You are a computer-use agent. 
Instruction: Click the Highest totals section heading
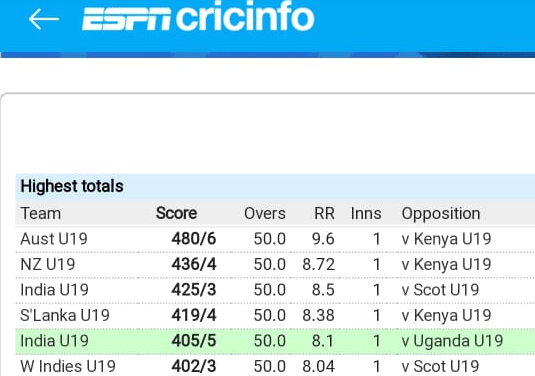point(72,186)
